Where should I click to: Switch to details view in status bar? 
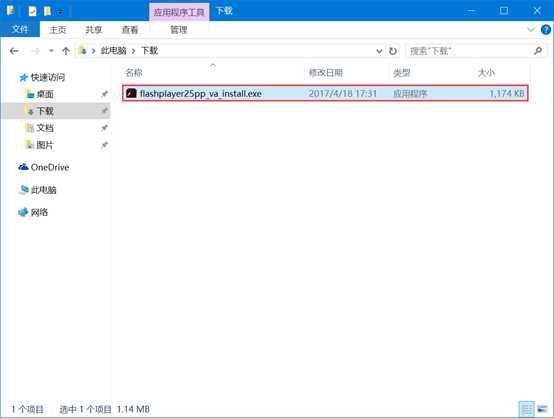[526, 409]
